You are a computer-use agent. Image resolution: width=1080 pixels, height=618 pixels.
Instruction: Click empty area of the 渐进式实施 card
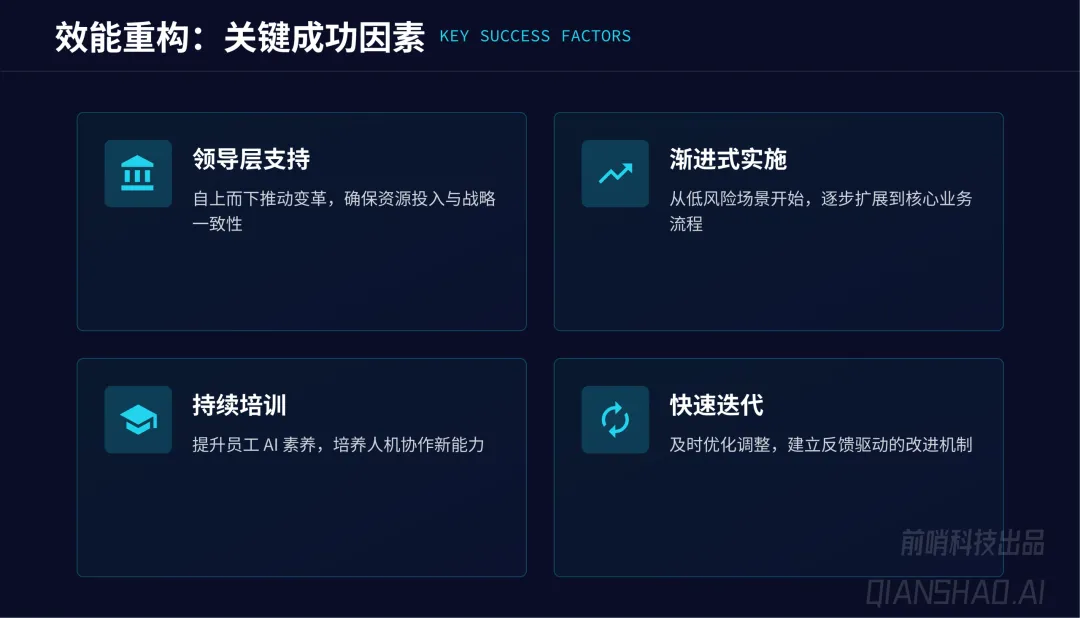click(778, 285)
